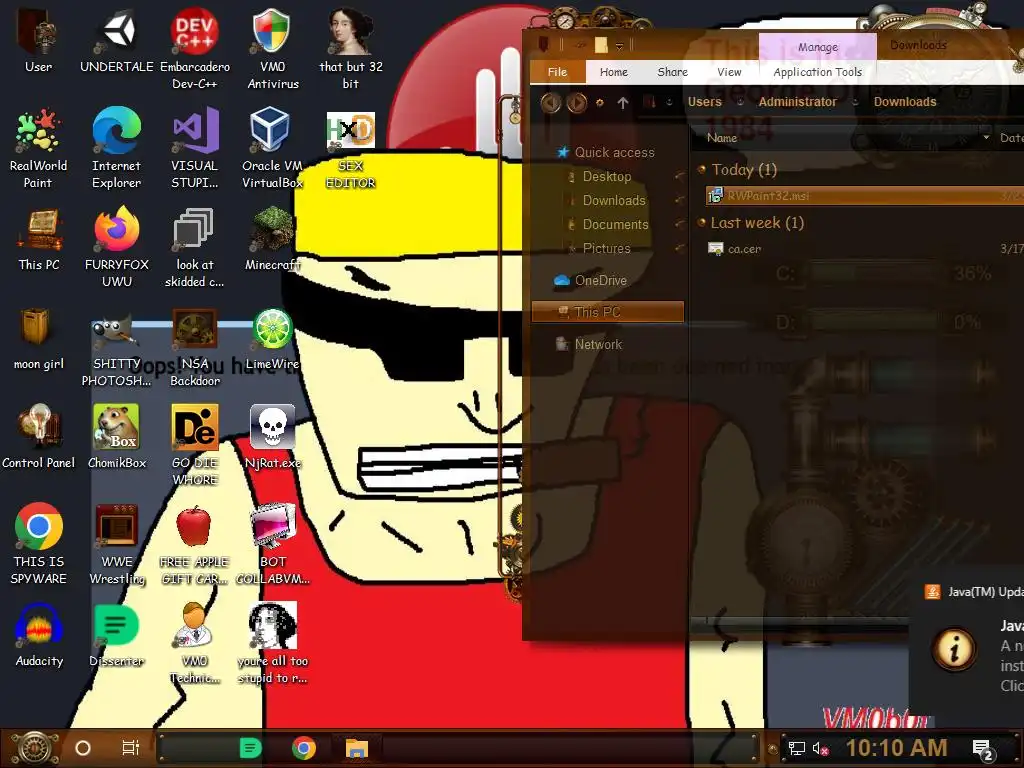
Task: Open Oracle VM VirtualBox icon
Action: 273,148
